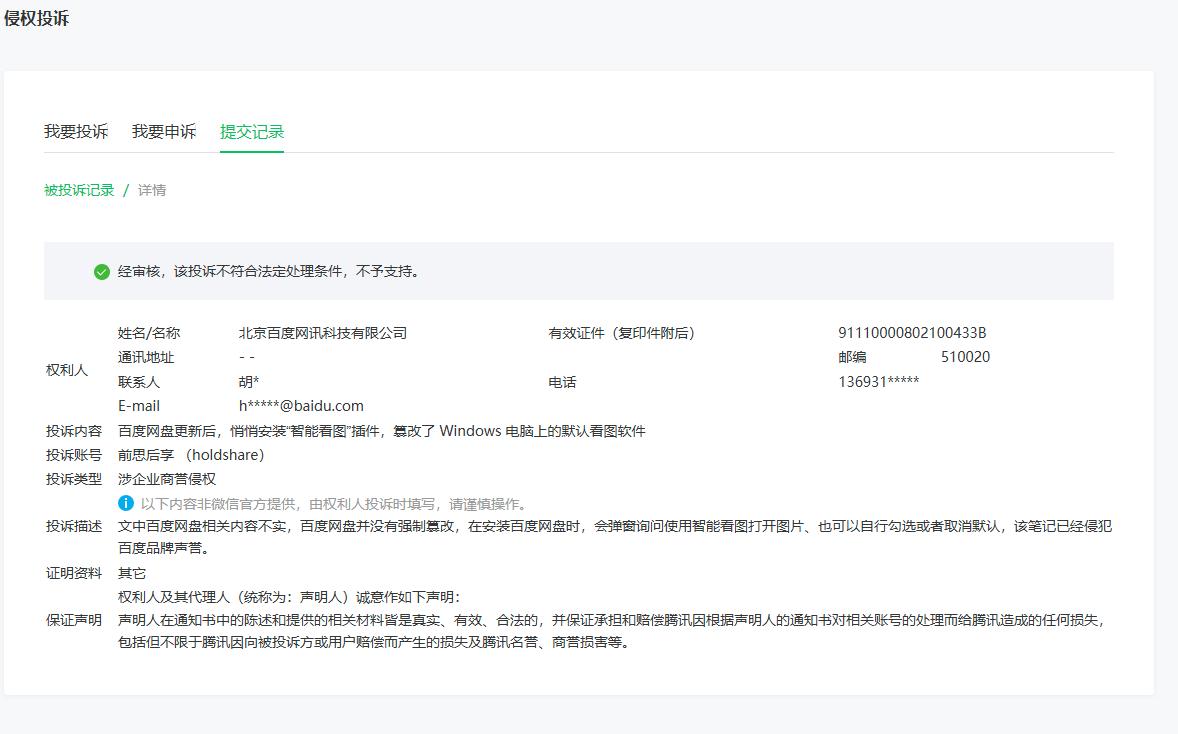This screenshot has width=1178, height=734.
Task: Click the 详情 breadcrumb item
Action: tap(152, 190)
